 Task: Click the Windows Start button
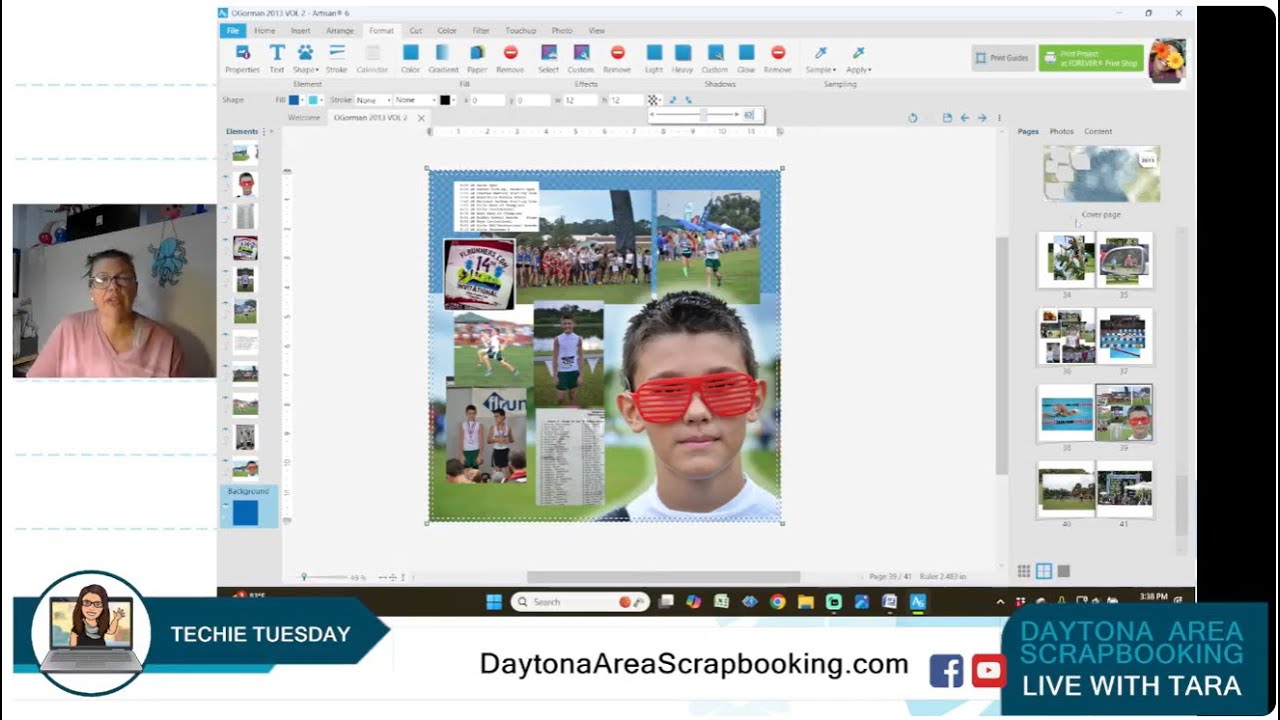pyautogui.click(x=493, y=602)
